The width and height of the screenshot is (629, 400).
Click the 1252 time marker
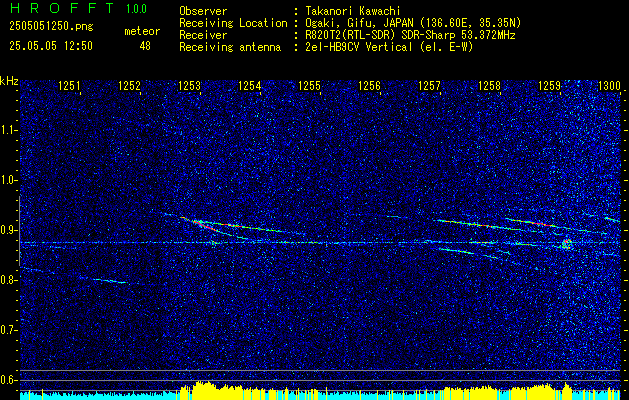129,85
